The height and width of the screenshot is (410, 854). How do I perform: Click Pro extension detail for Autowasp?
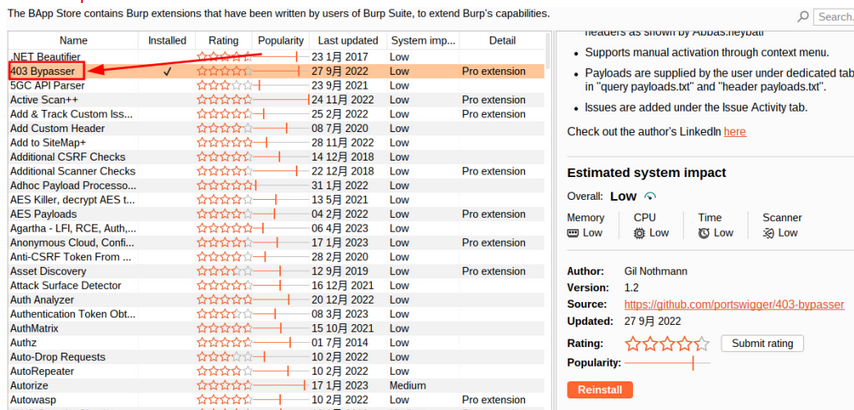point(493,400)
